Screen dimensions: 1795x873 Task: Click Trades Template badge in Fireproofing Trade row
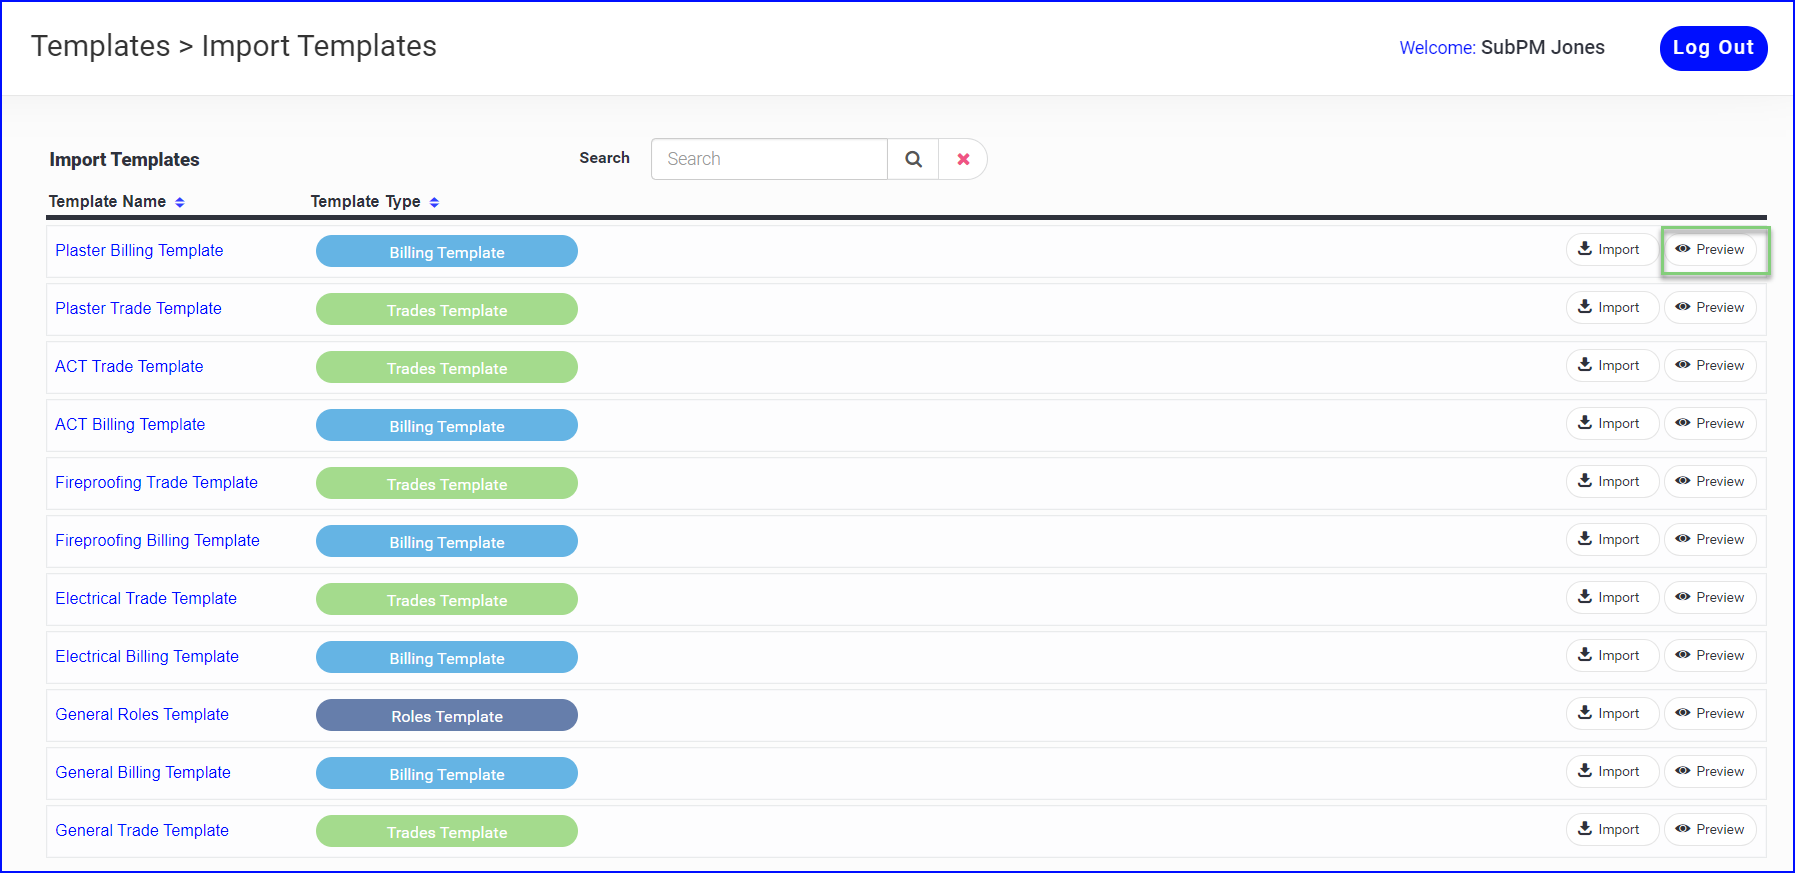coord(447,483)
